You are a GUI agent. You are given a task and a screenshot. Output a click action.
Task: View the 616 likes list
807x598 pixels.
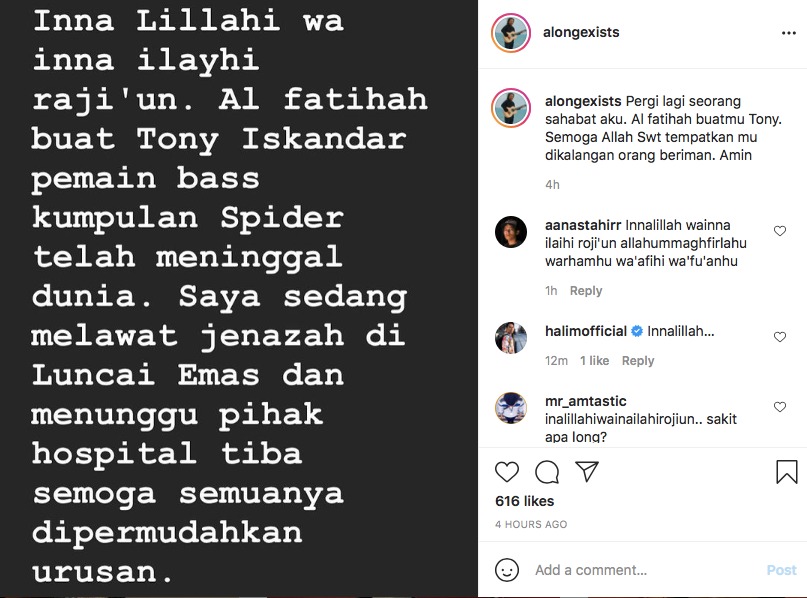(x=524, y=501)
